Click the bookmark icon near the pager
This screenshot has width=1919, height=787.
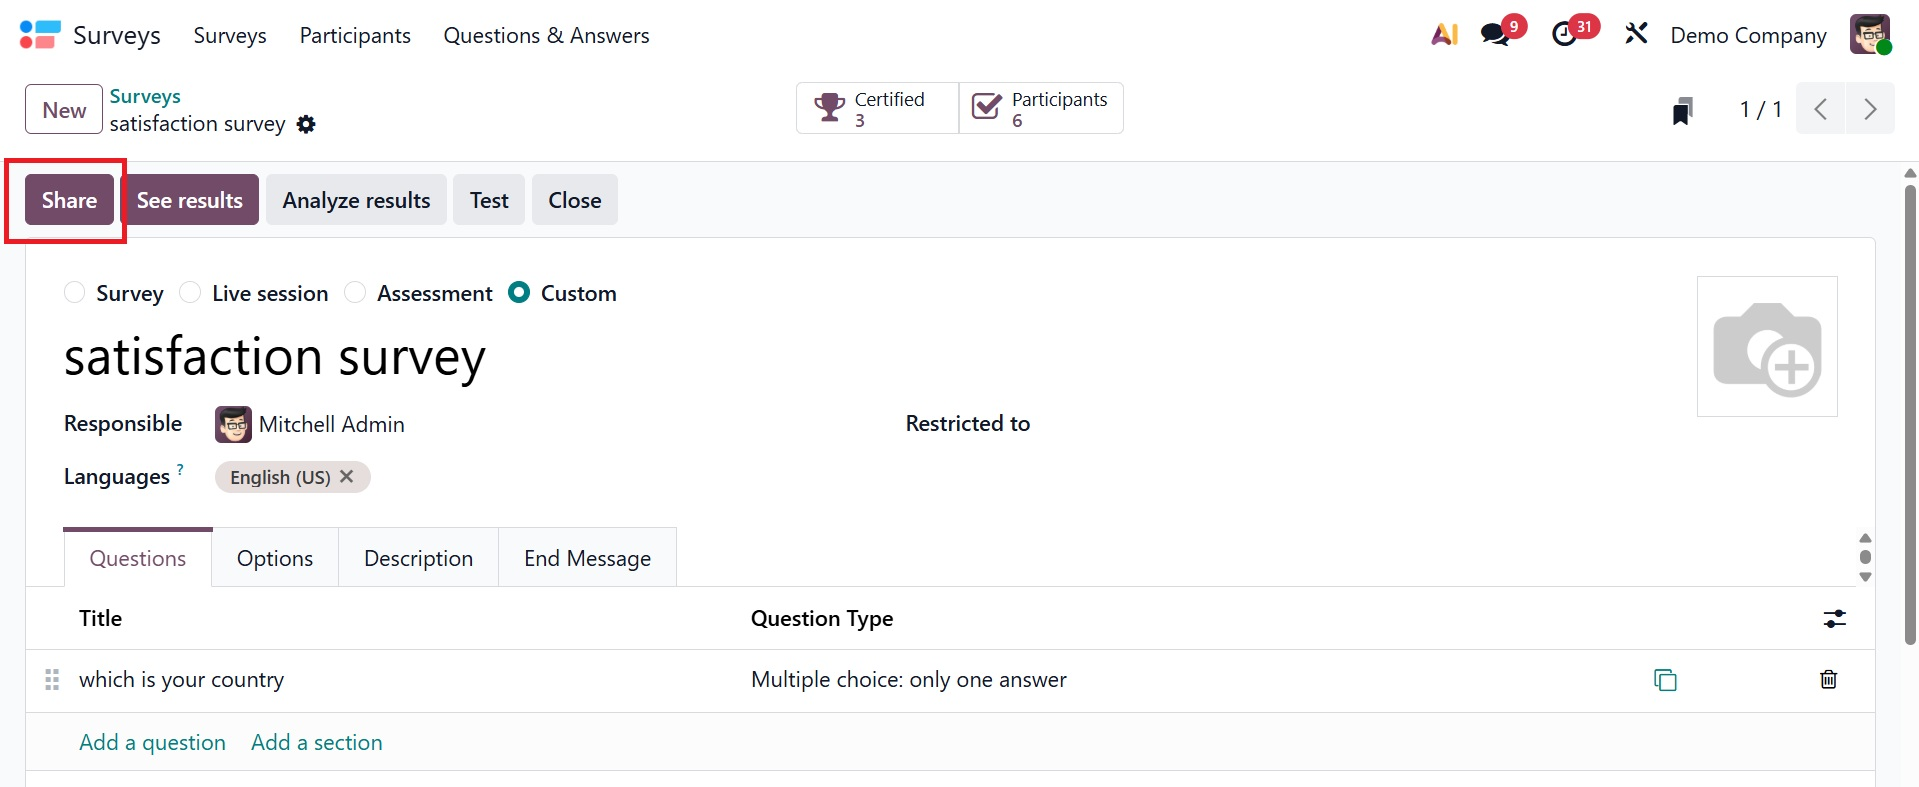click(1682, 110)
